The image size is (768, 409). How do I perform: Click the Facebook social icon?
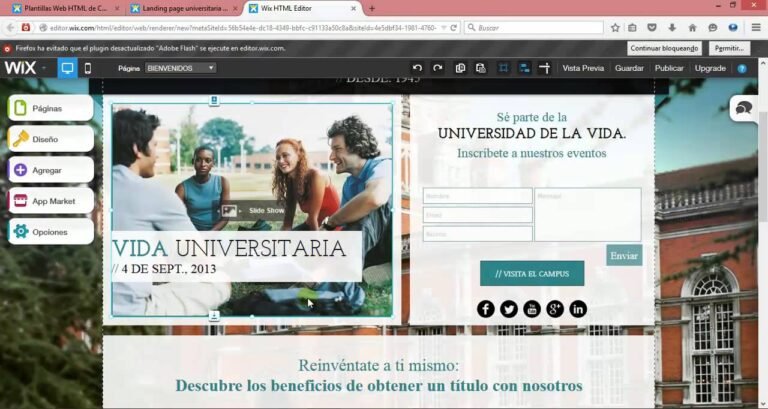(485, 309)
